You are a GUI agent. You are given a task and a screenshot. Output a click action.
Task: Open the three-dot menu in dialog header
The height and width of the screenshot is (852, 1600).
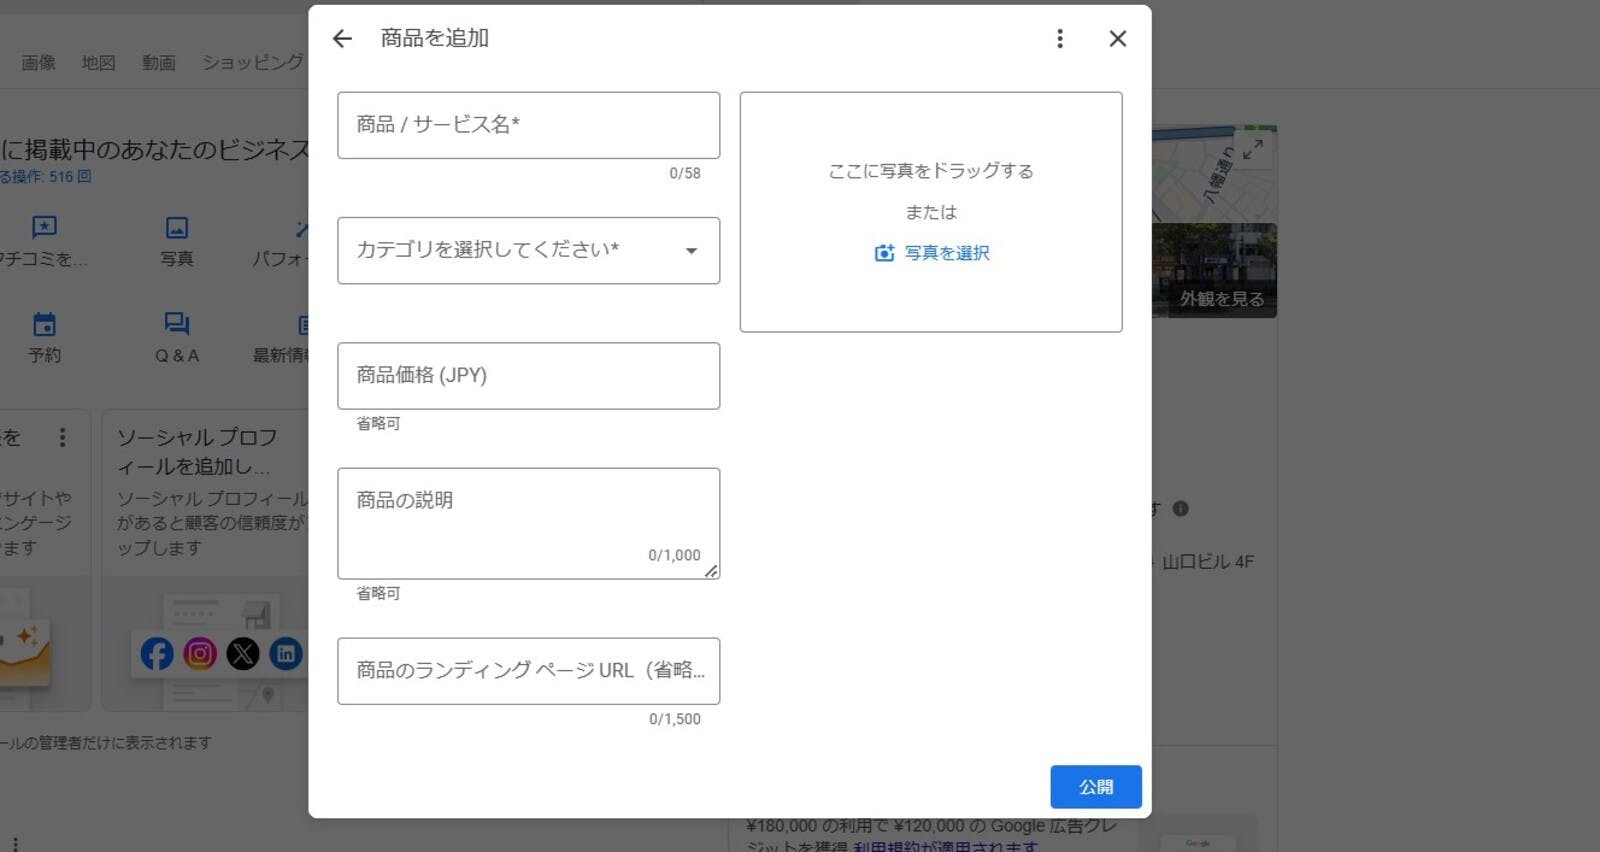1060,39
